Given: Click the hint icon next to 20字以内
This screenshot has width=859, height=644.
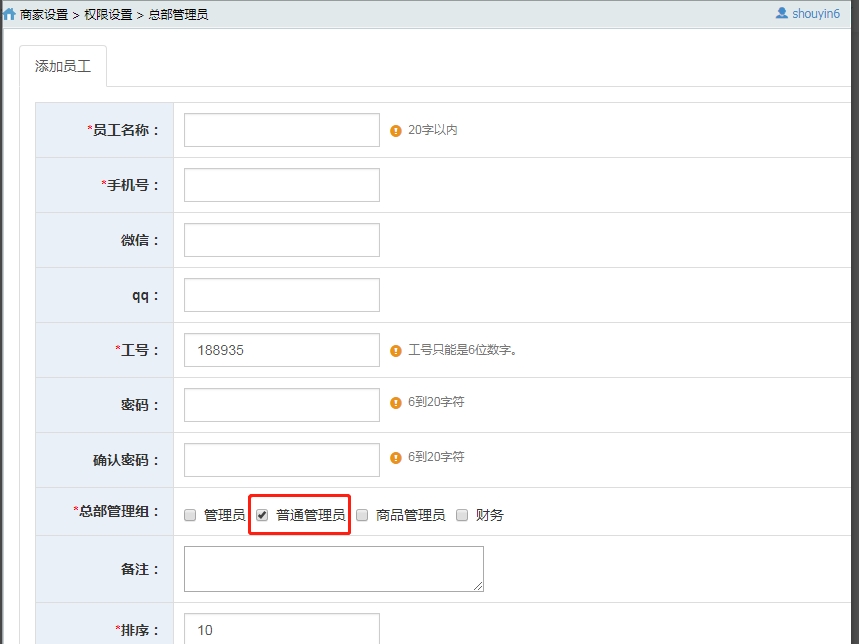Looking at the screenshot, I should pyautogui.click(x=396, y=131).
